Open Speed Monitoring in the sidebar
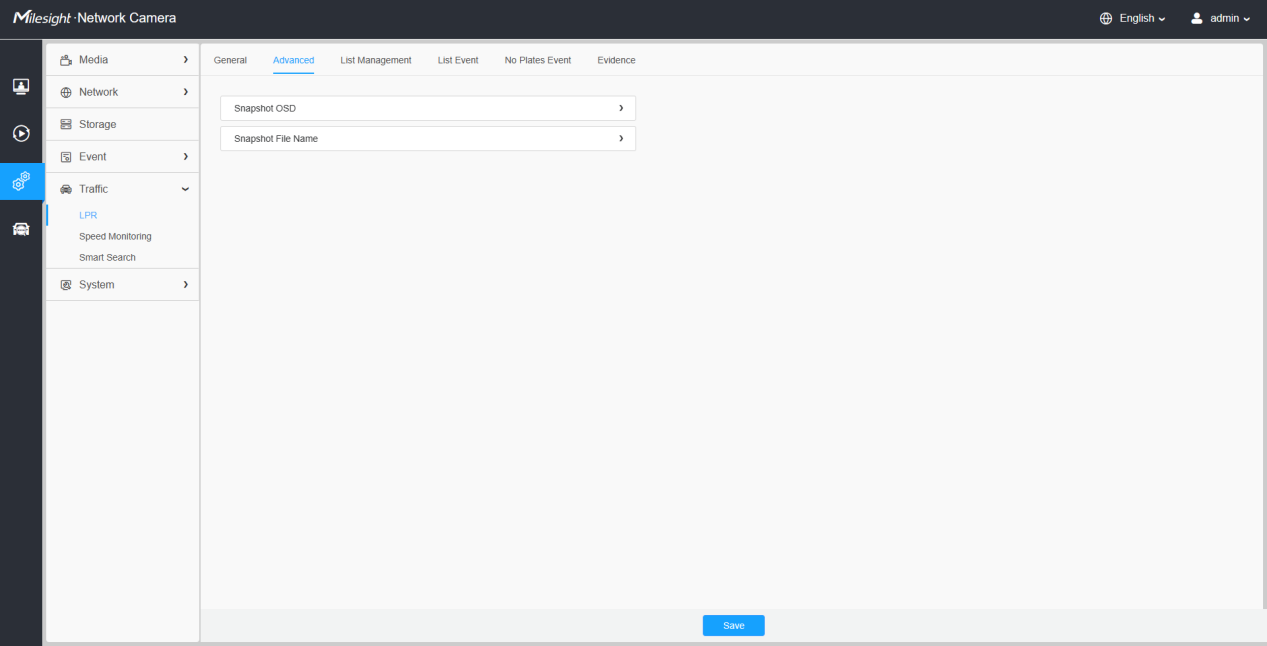Viewport: 1267px width, 646px height. [x=115, y=236]
